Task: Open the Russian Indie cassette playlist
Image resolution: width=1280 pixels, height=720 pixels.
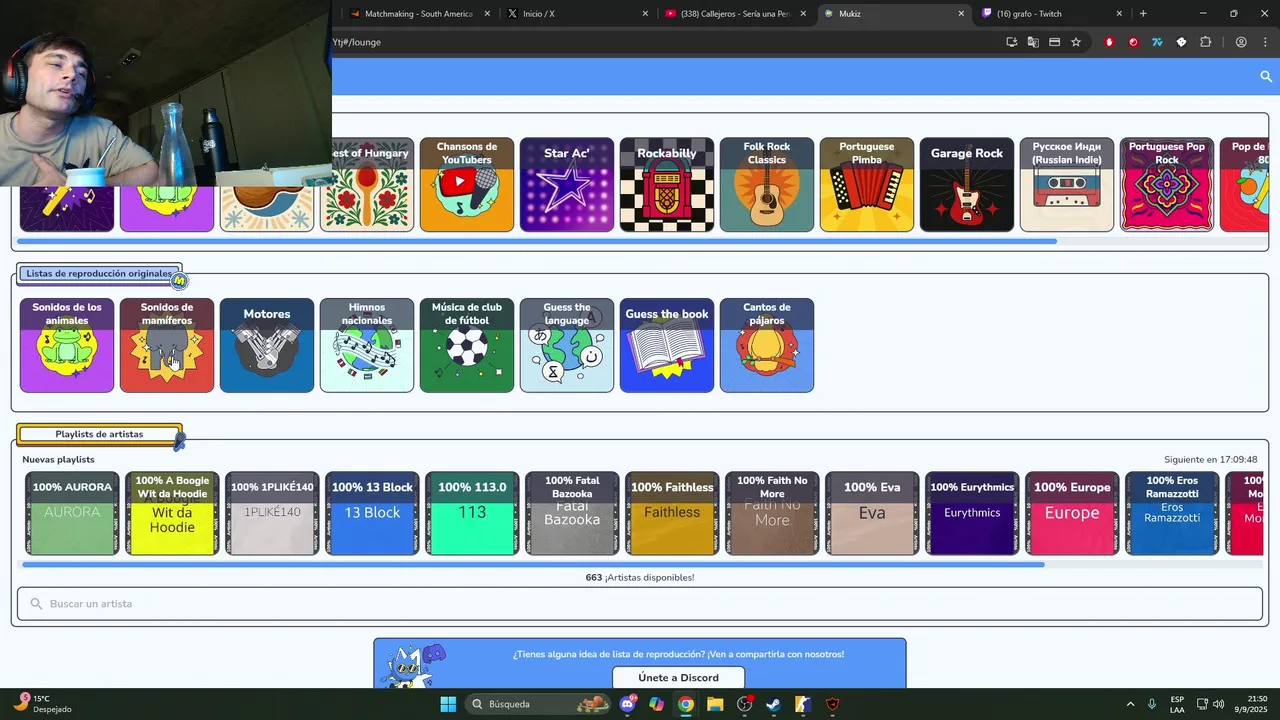Action: (x=1067, y=185)
